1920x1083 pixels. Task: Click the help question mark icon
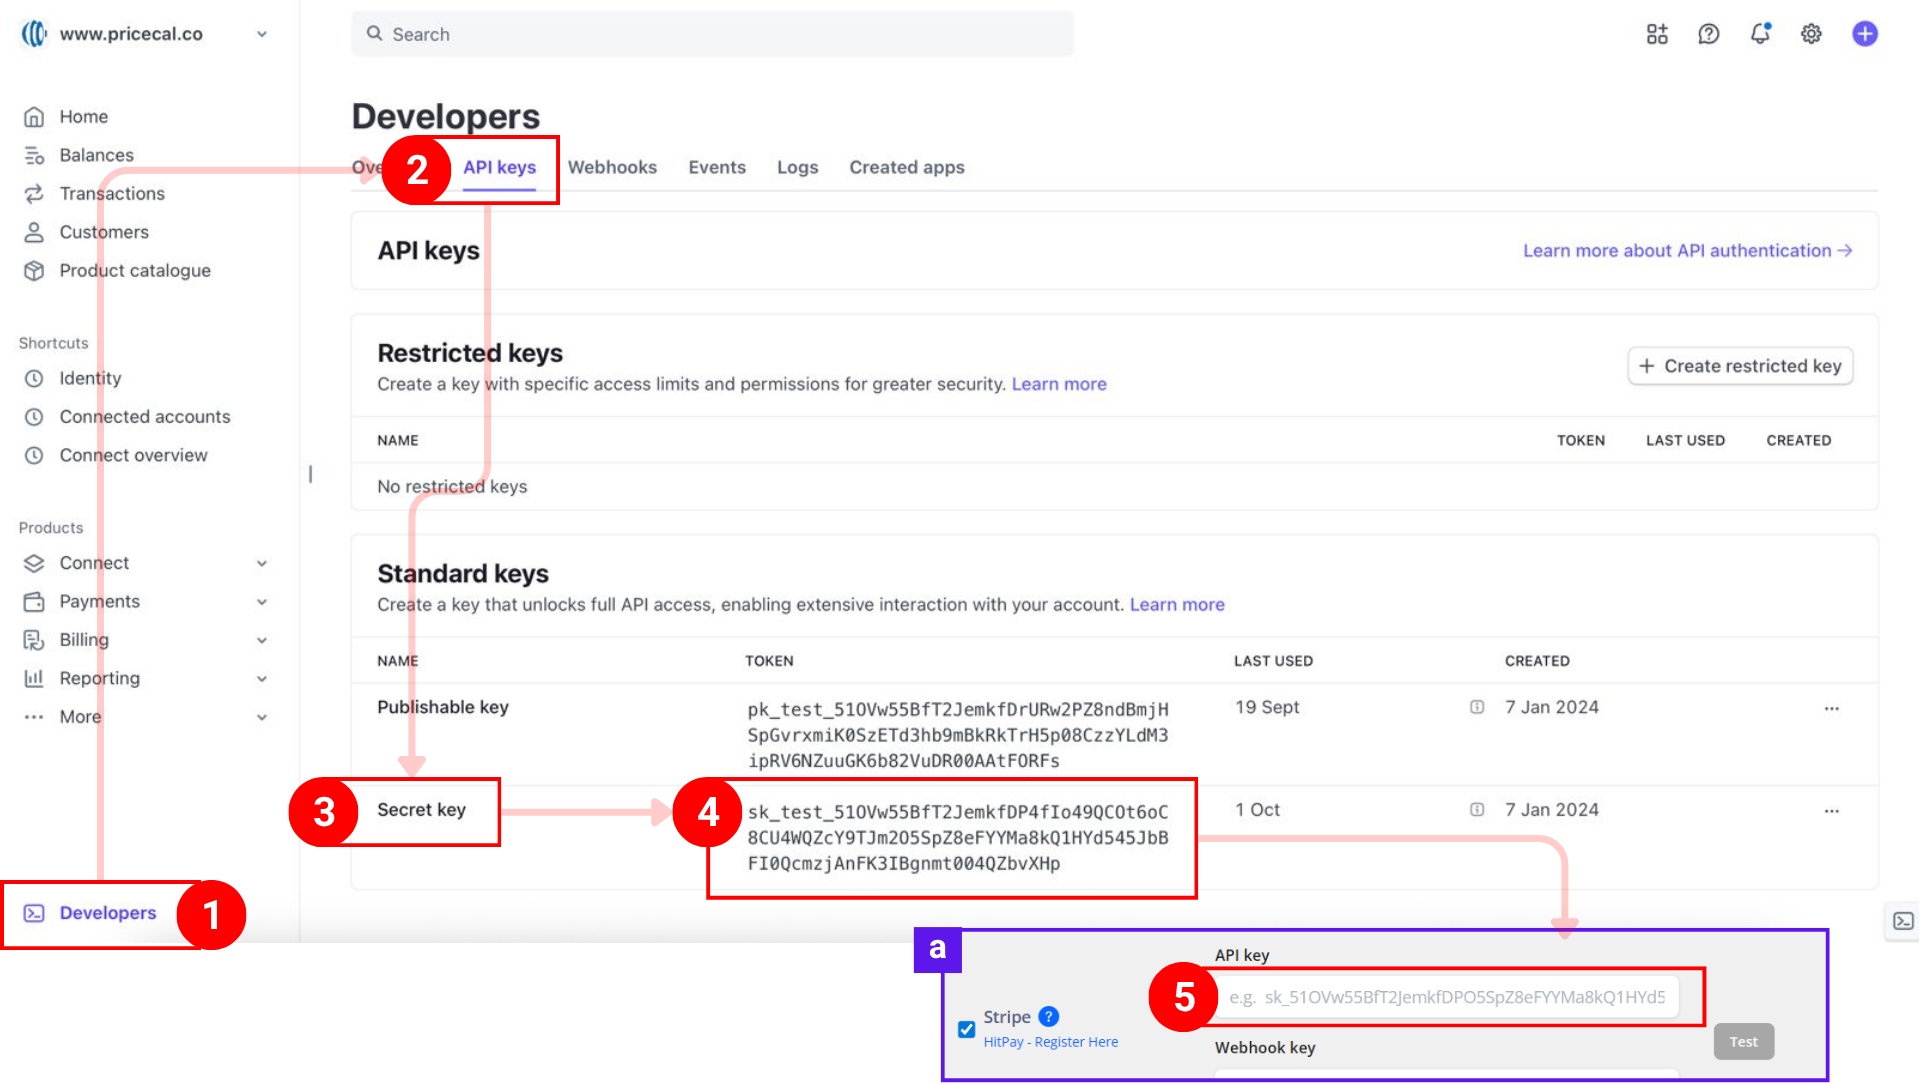click(x=1708, y=34)
